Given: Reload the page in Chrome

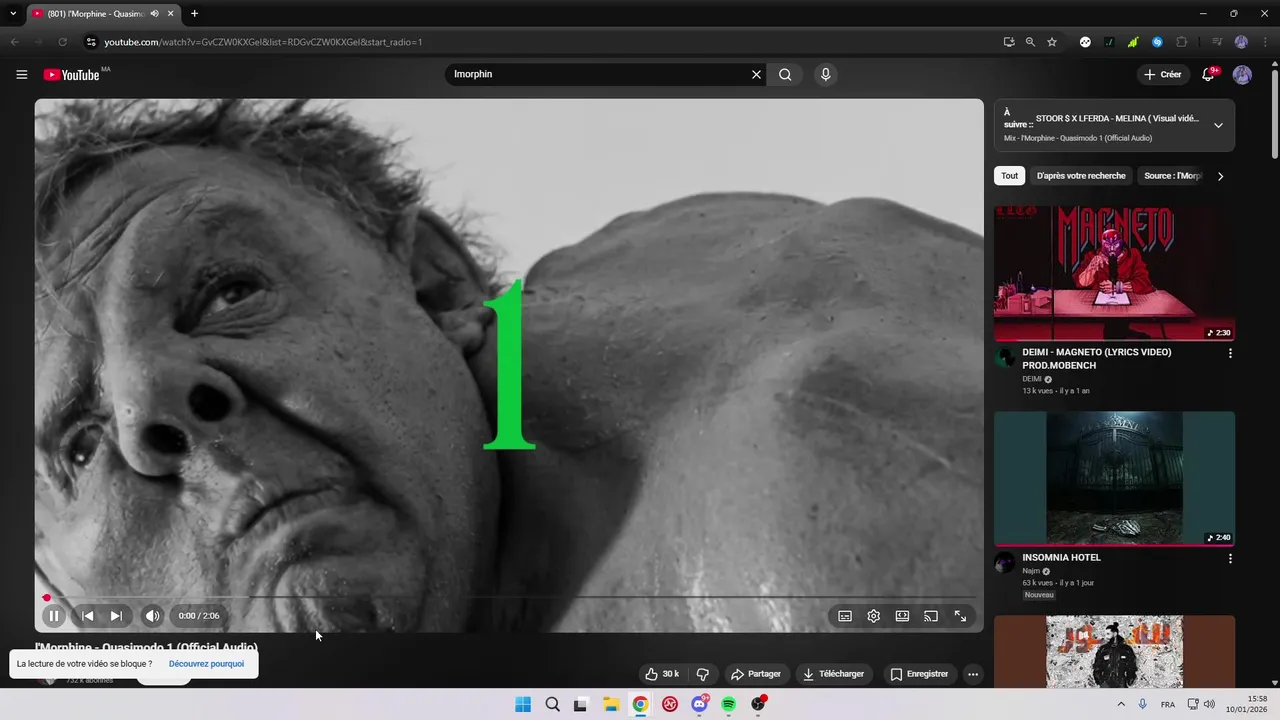Looking at the screenshot, I should 62,42.
